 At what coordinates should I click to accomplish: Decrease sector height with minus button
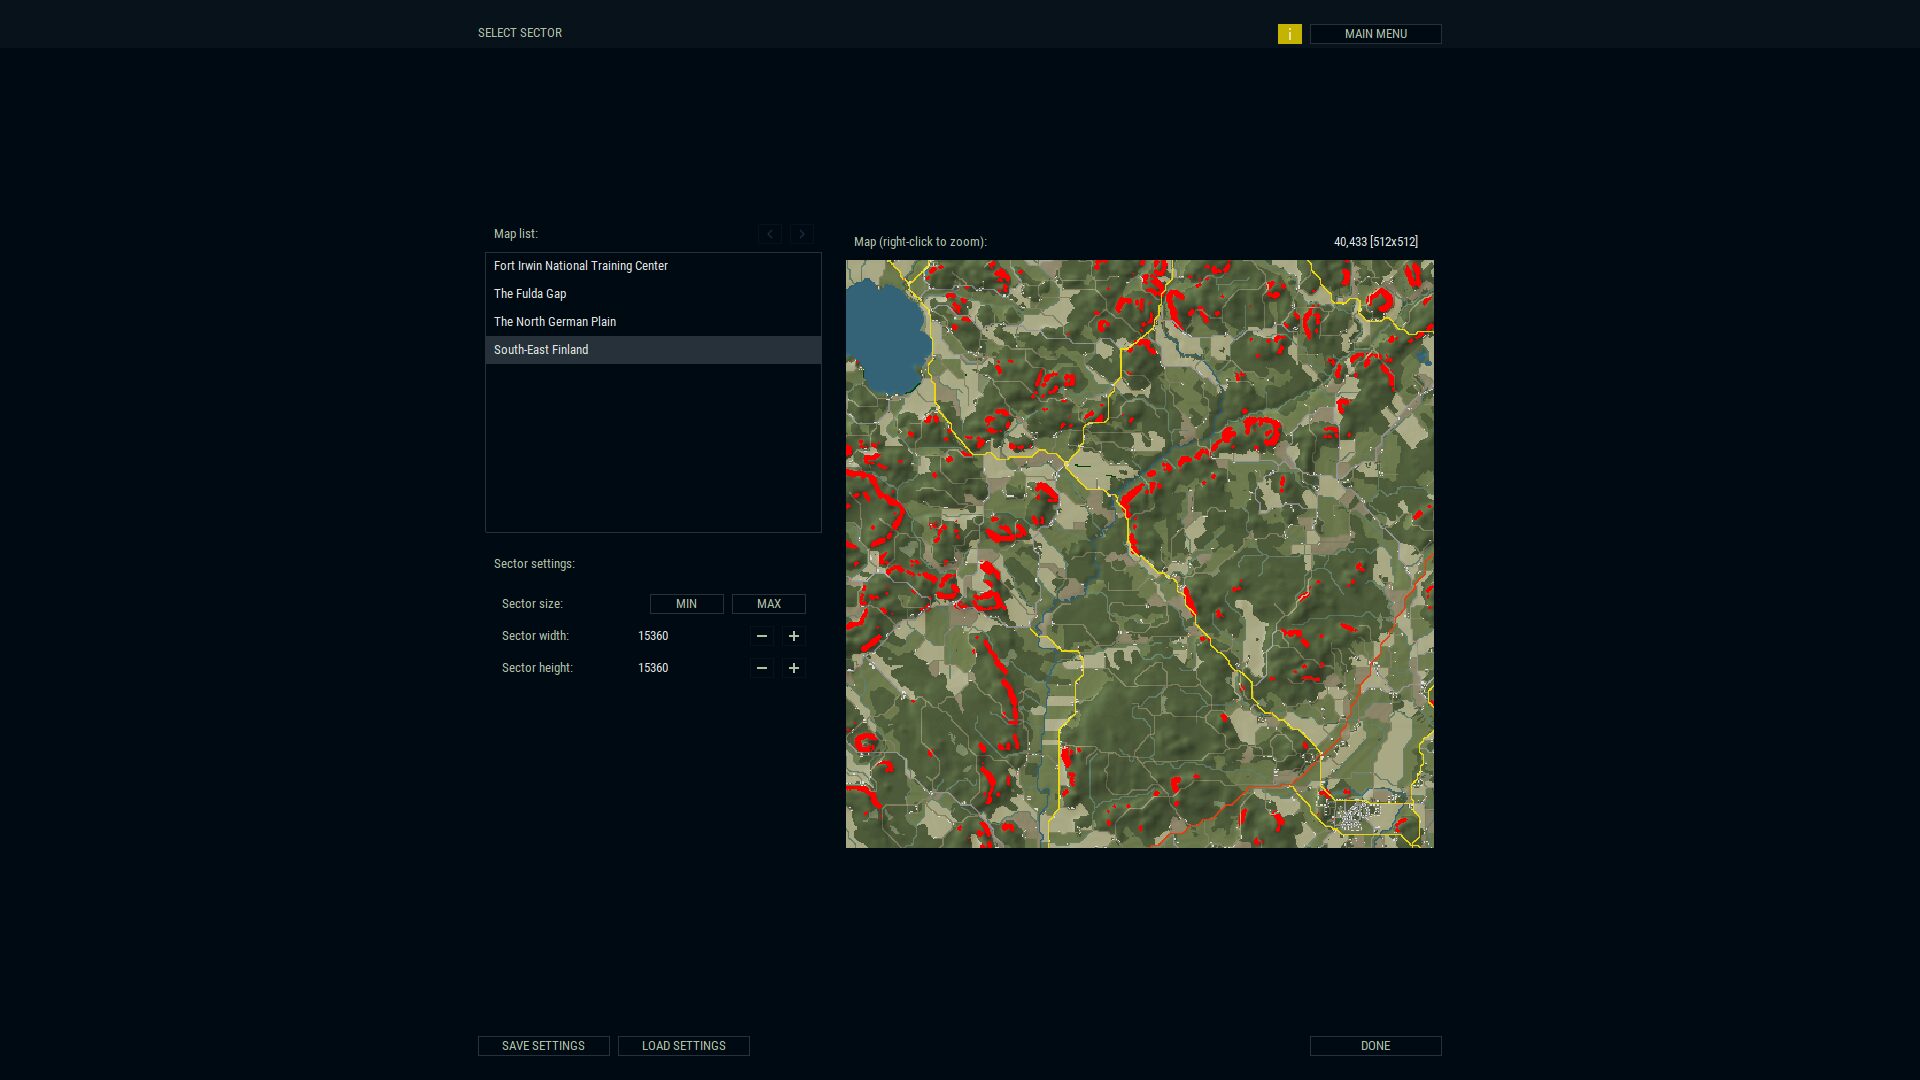(x=761, y=668)
